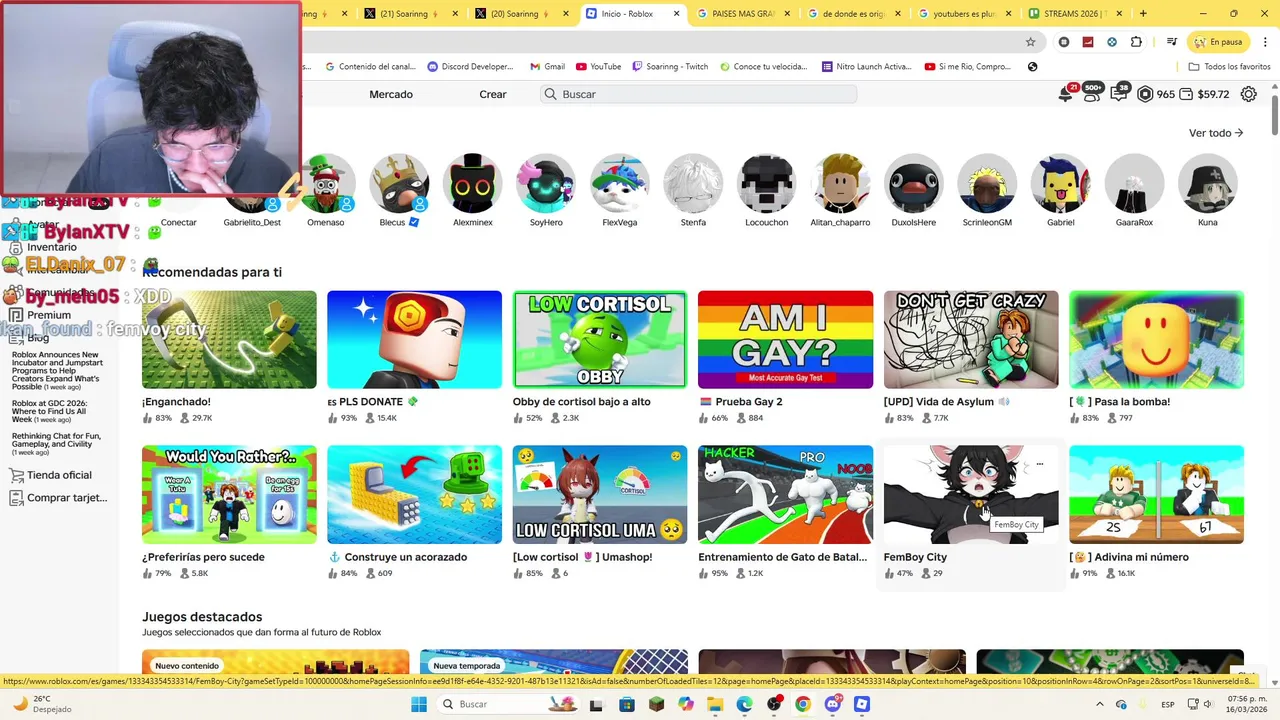Open friend requests icon showing 500+

tap(1090, 94)
